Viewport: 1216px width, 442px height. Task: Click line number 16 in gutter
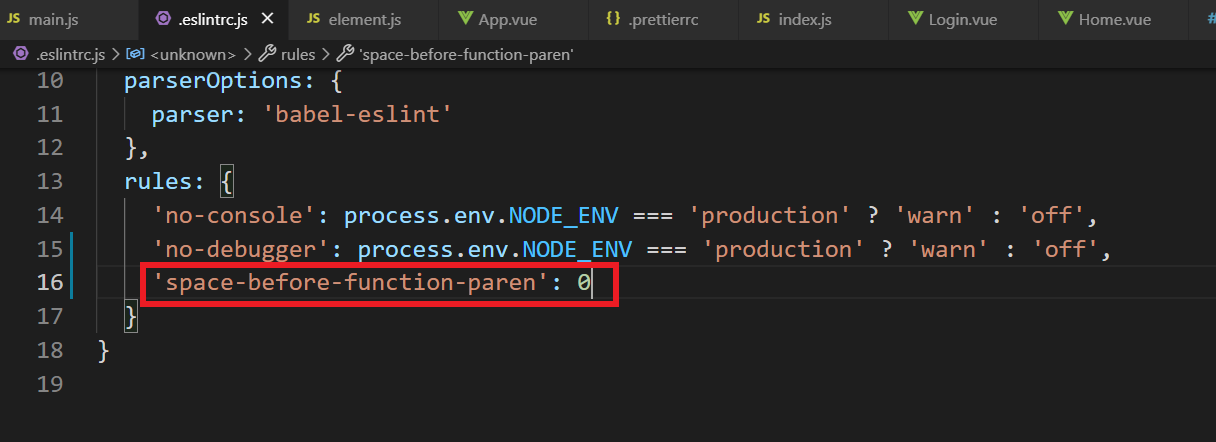pyautogui.click(x=50, y=283)
